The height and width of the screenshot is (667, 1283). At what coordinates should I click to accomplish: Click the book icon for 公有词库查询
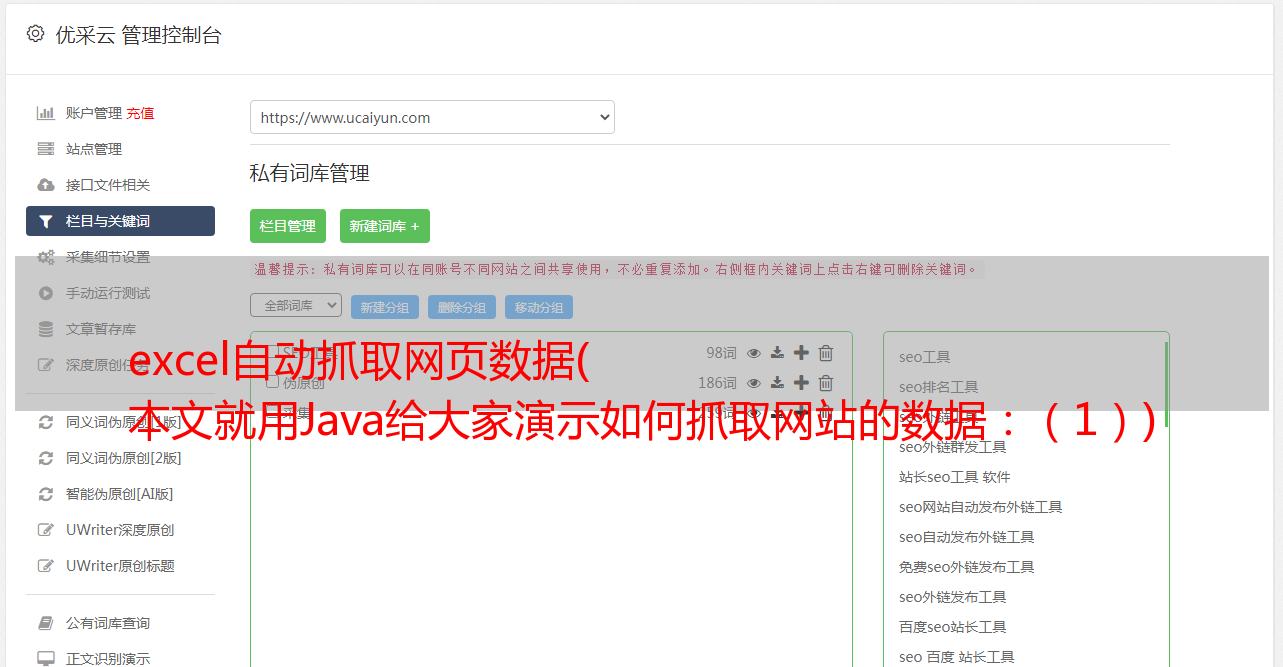click(45, 623)
